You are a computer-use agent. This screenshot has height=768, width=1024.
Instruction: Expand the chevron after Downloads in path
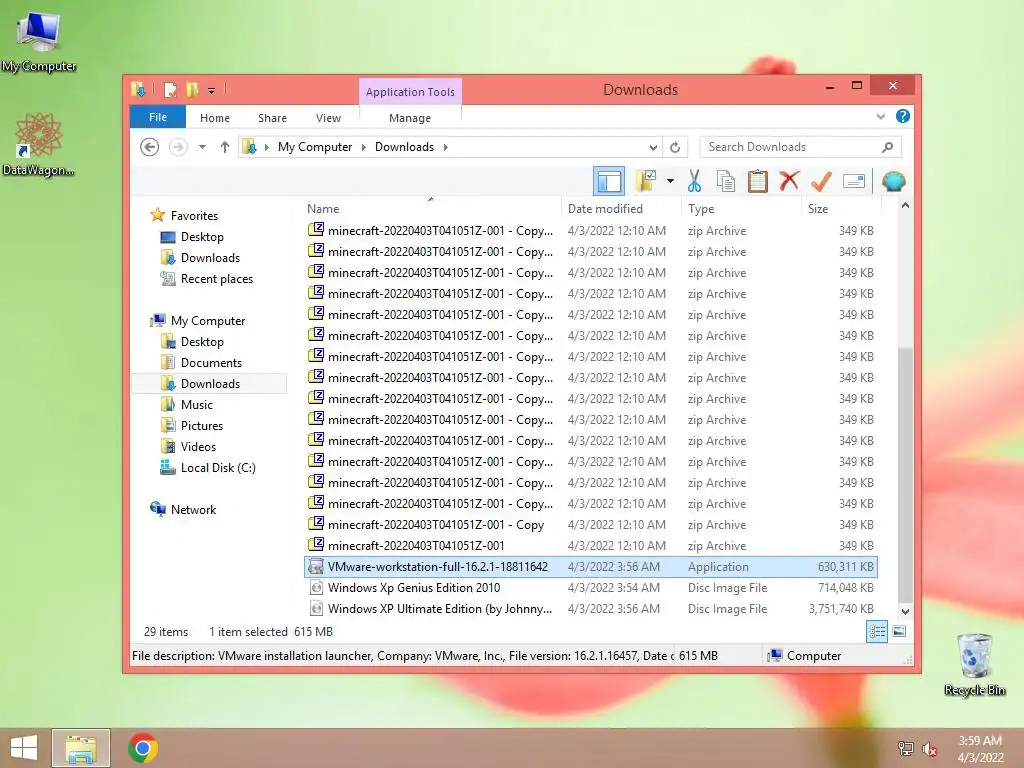click(x=445, y=148)
